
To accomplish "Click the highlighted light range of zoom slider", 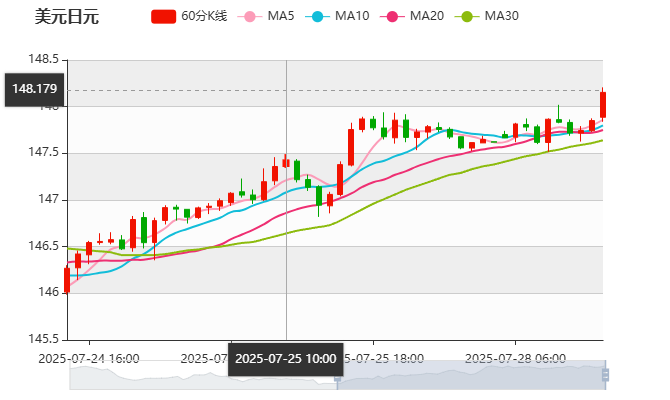I will pos(470,376).
